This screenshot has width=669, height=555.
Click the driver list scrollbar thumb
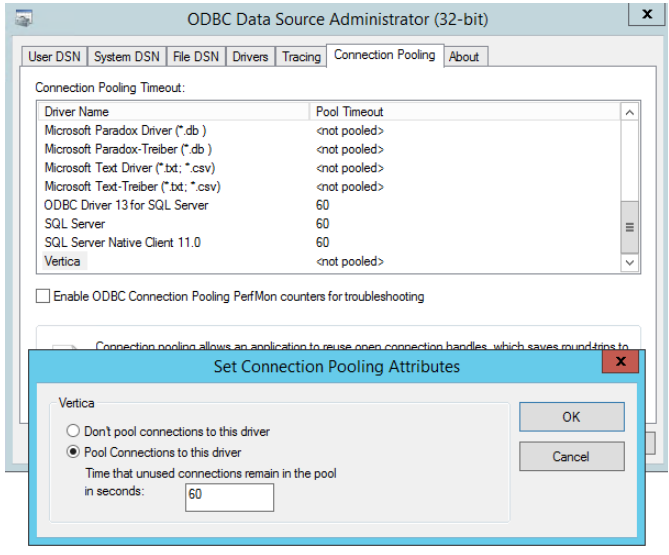[x=629, y=227]
